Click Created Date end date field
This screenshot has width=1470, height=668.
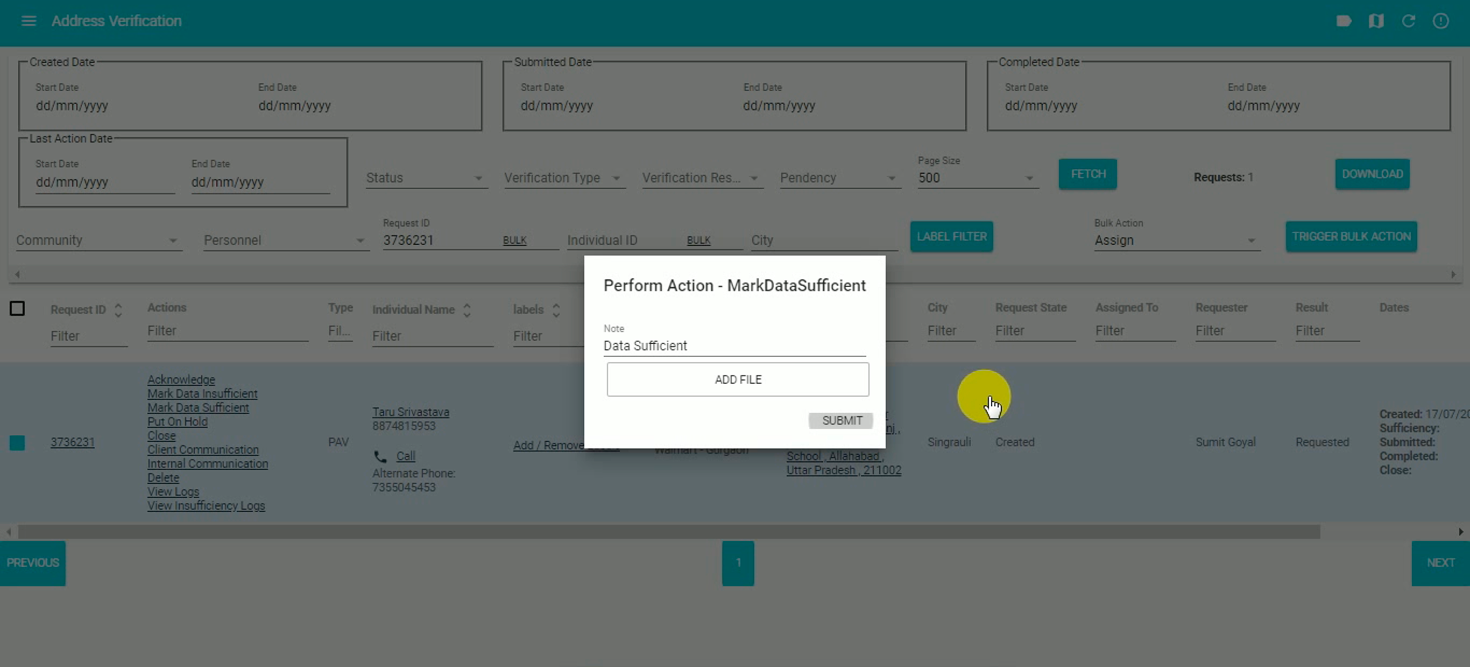pyautogui.click(x=360, y=106)
